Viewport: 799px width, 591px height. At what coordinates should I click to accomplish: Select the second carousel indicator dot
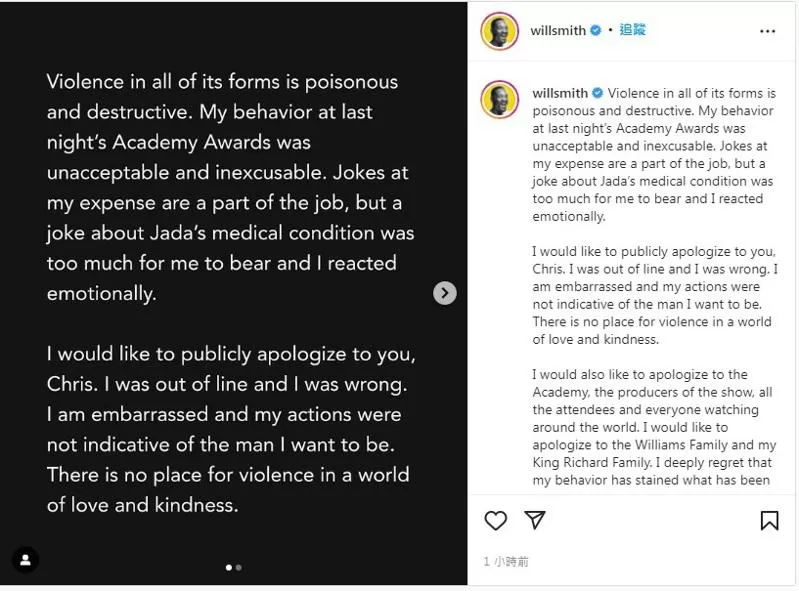pyautogui.click(x=238, y=567)
